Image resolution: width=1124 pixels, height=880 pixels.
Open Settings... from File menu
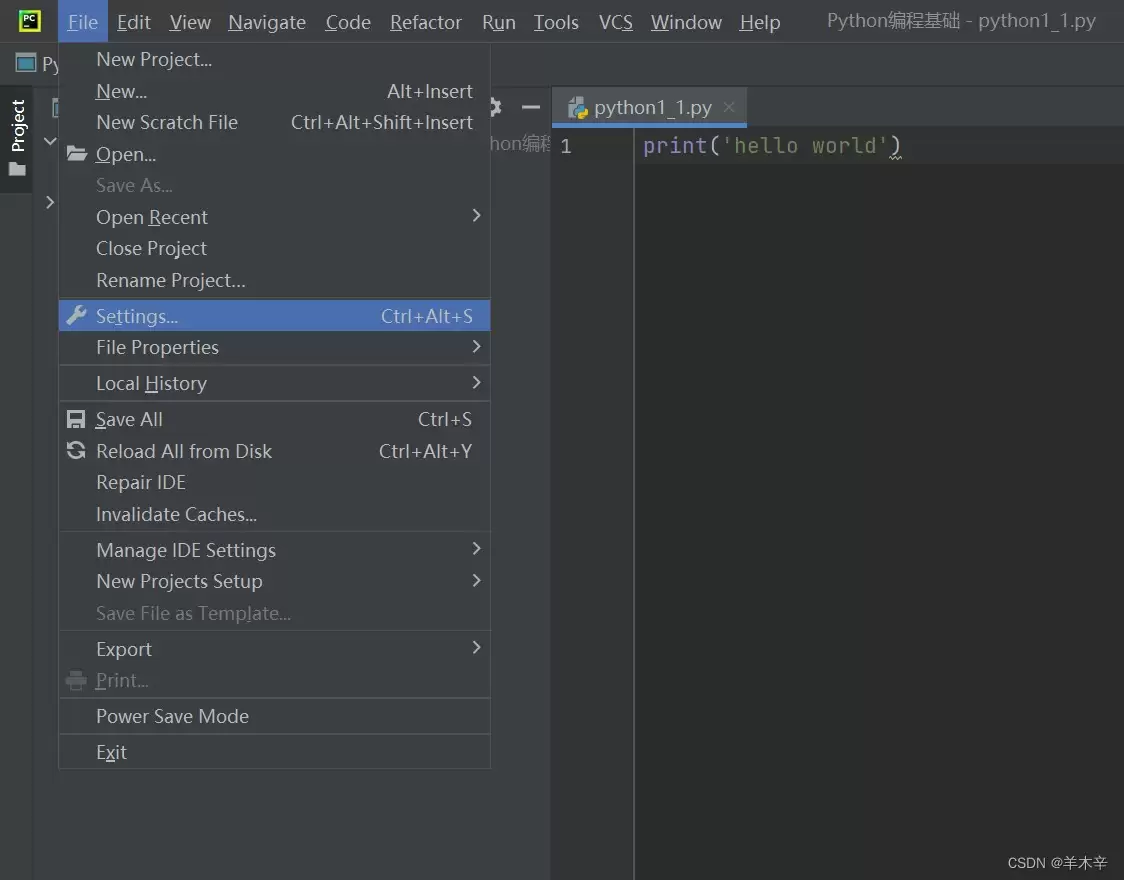(x=275, y=315)
